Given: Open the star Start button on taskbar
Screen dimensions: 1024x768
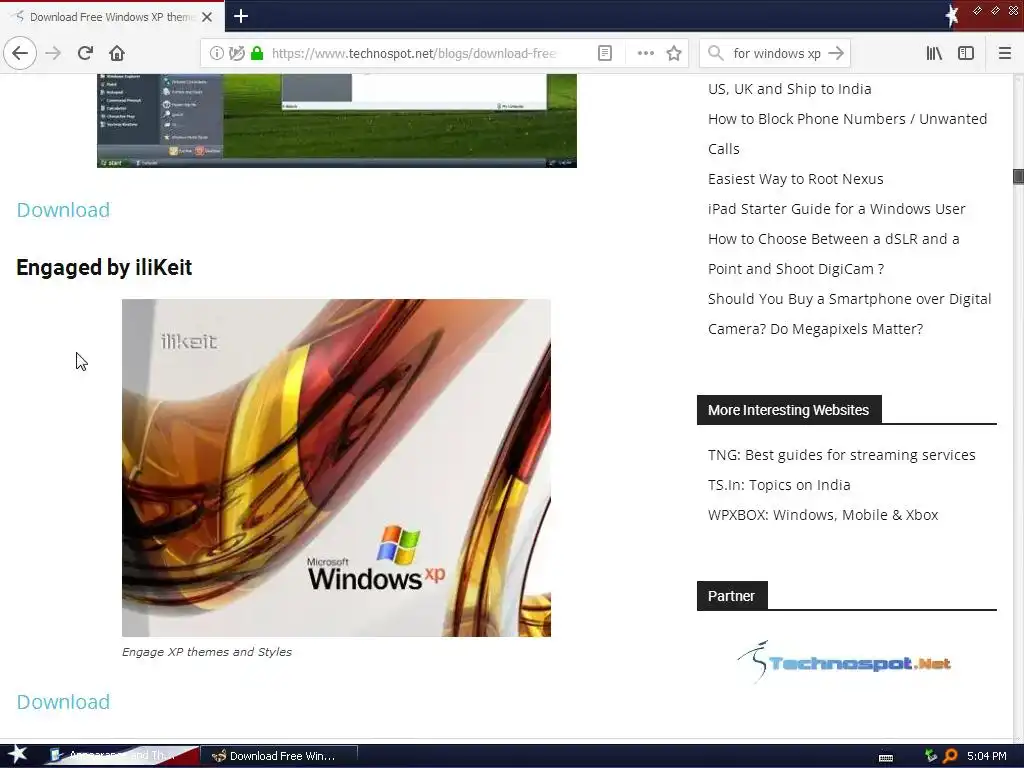Looking at the screenshot, I should [x=17, y=755].
